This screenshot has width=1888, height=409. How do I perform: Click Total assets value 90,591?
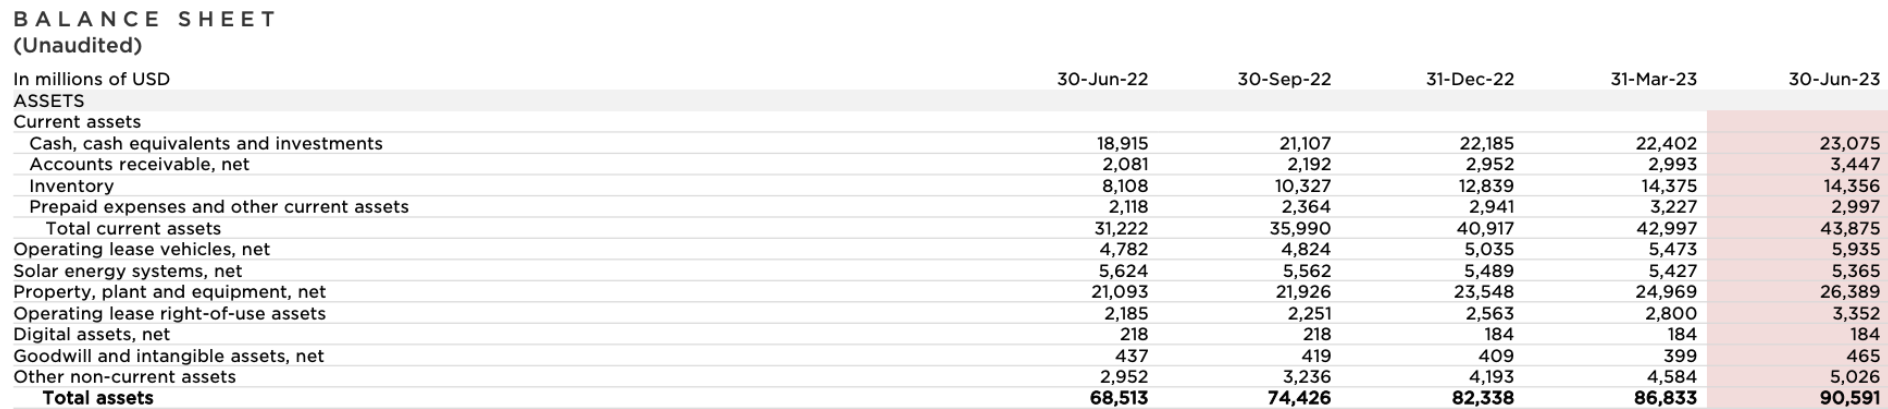tap(1849, 398)
